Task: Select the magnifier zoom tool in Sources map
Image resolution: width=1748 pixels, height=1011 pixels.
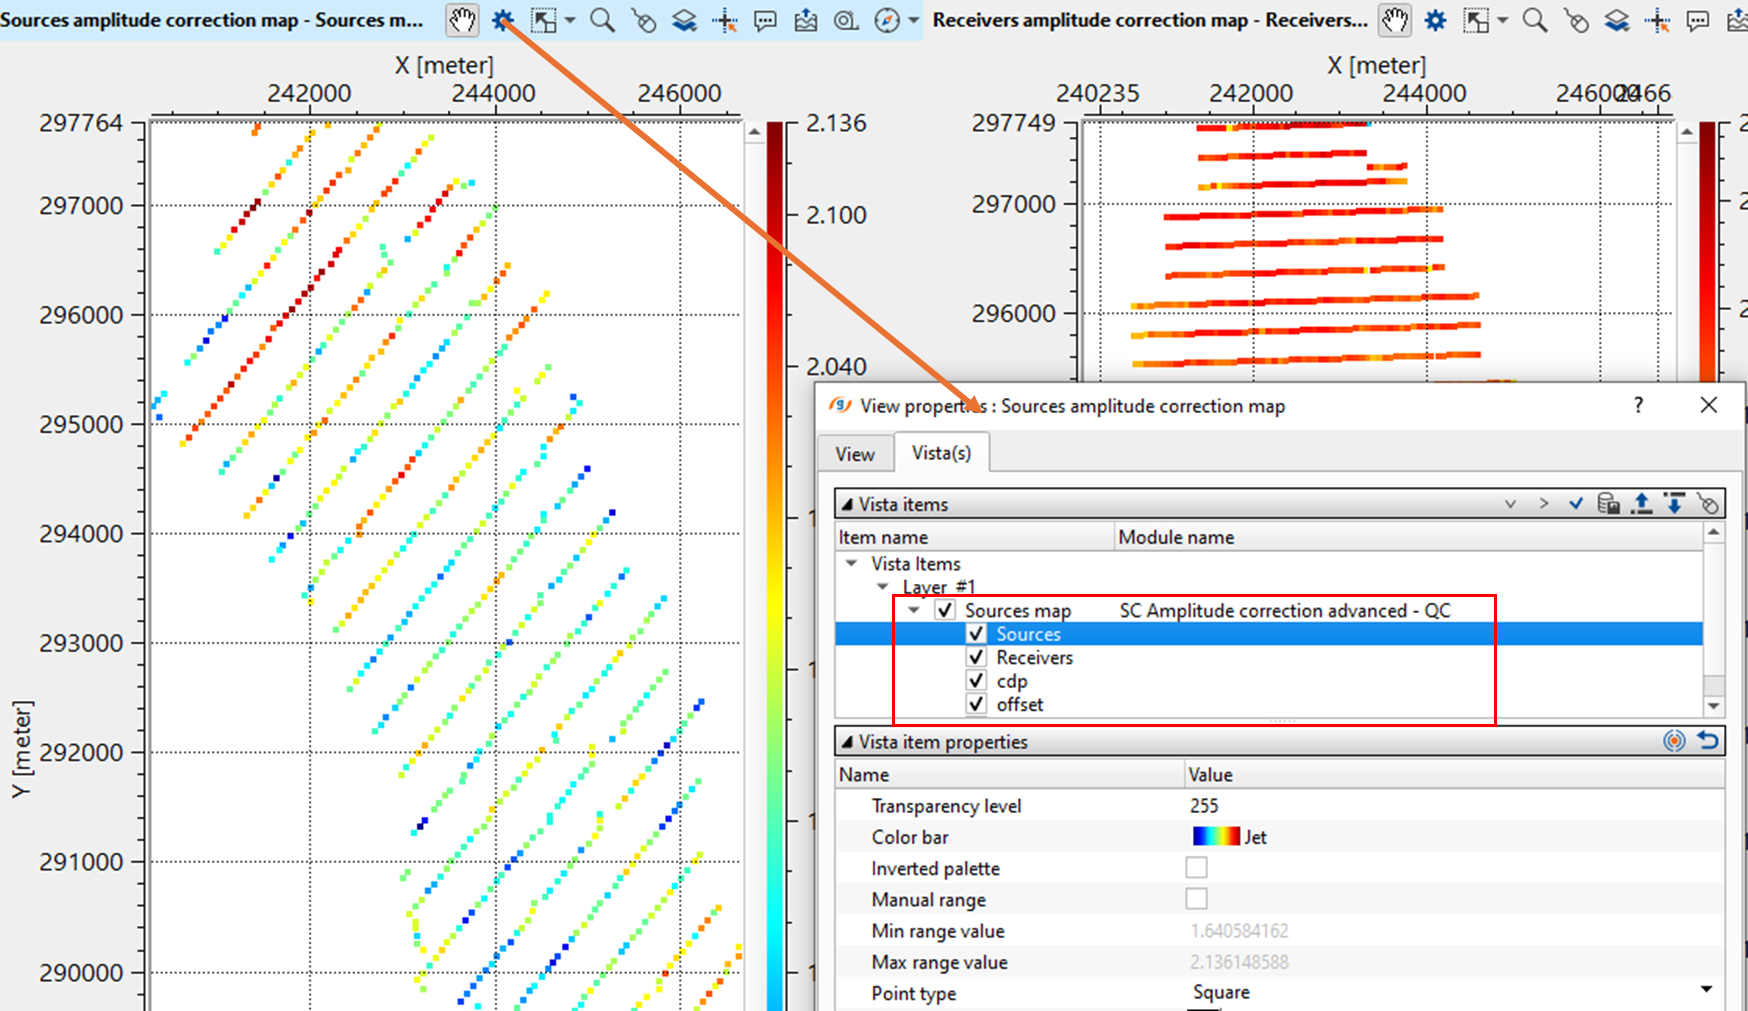Action: click(602, 20)
